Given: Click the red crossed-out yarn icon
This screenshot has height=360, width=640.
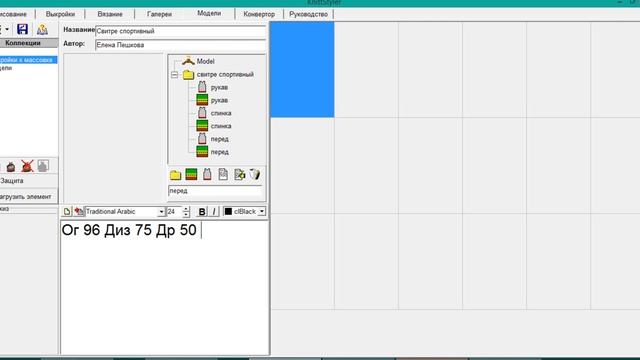Looking at the screenshot, I should click(x=27, y=166).
